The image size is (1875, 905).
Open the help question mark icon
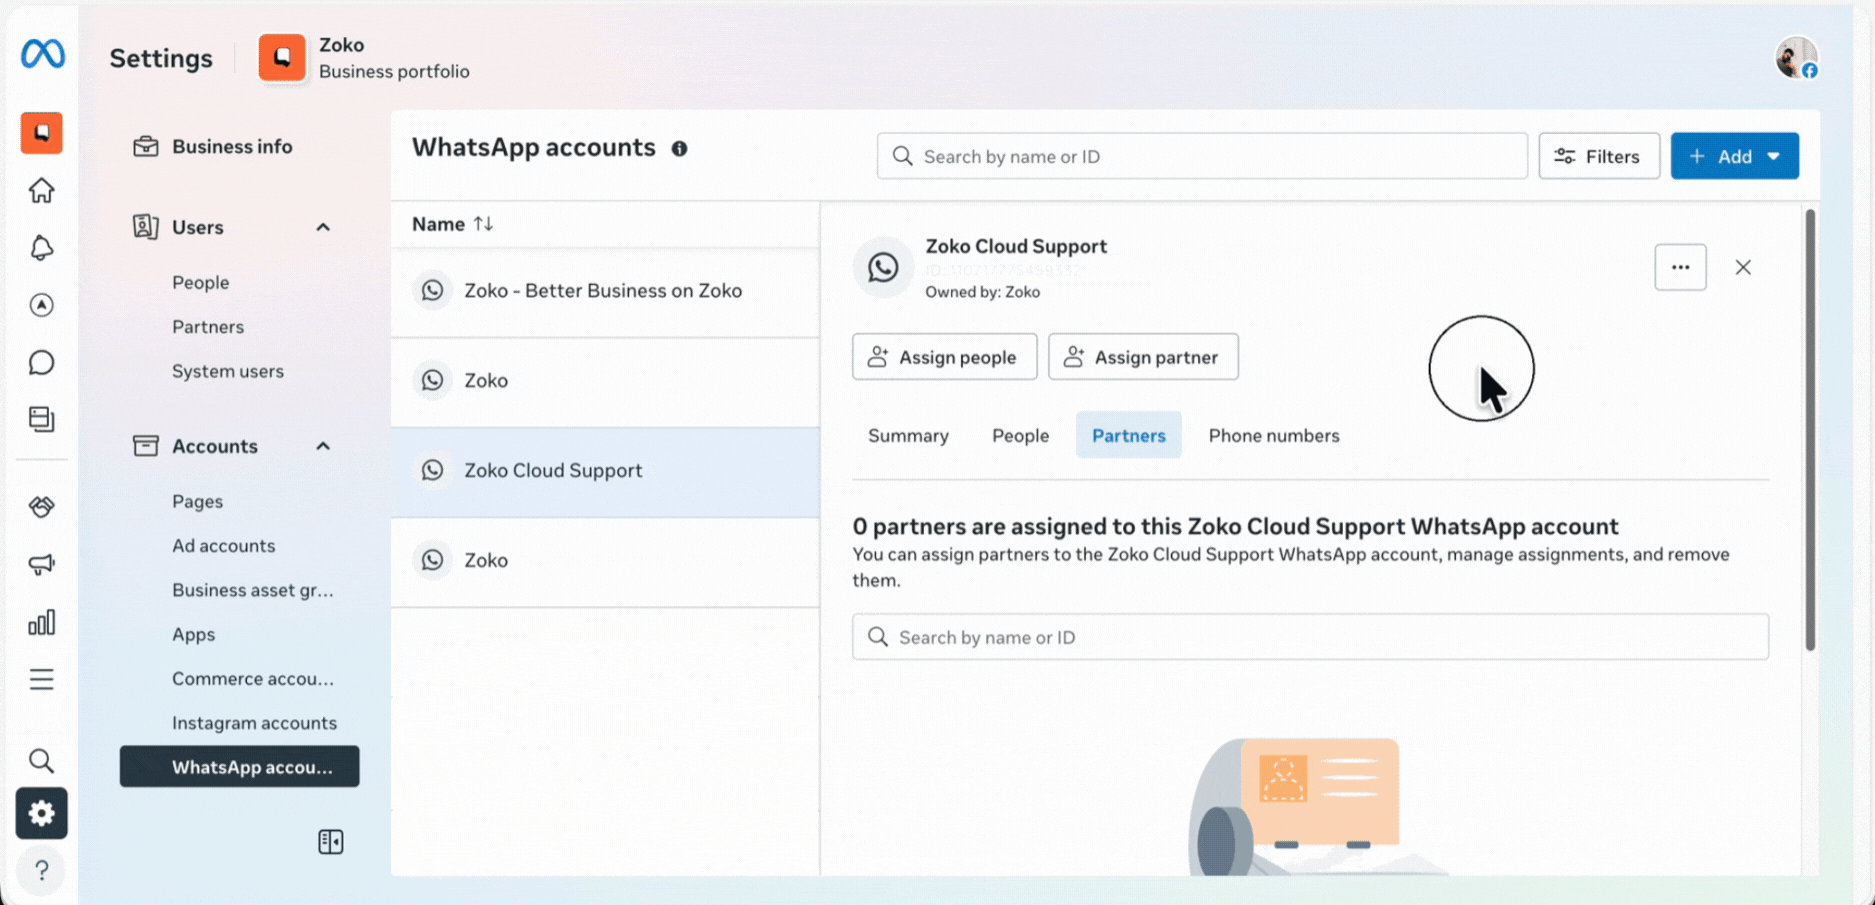[x=42, y=870]
